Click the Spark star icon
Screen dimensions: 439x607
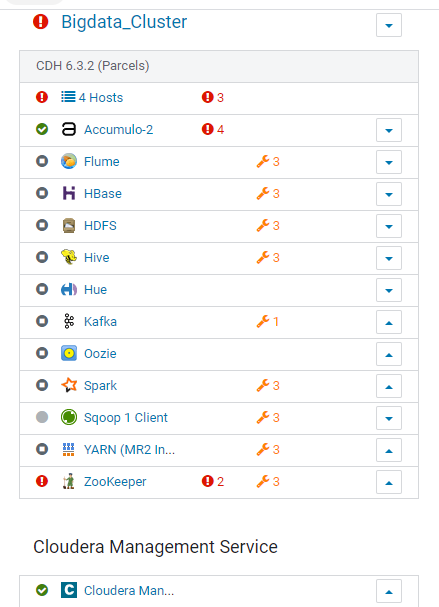[69, 385]
